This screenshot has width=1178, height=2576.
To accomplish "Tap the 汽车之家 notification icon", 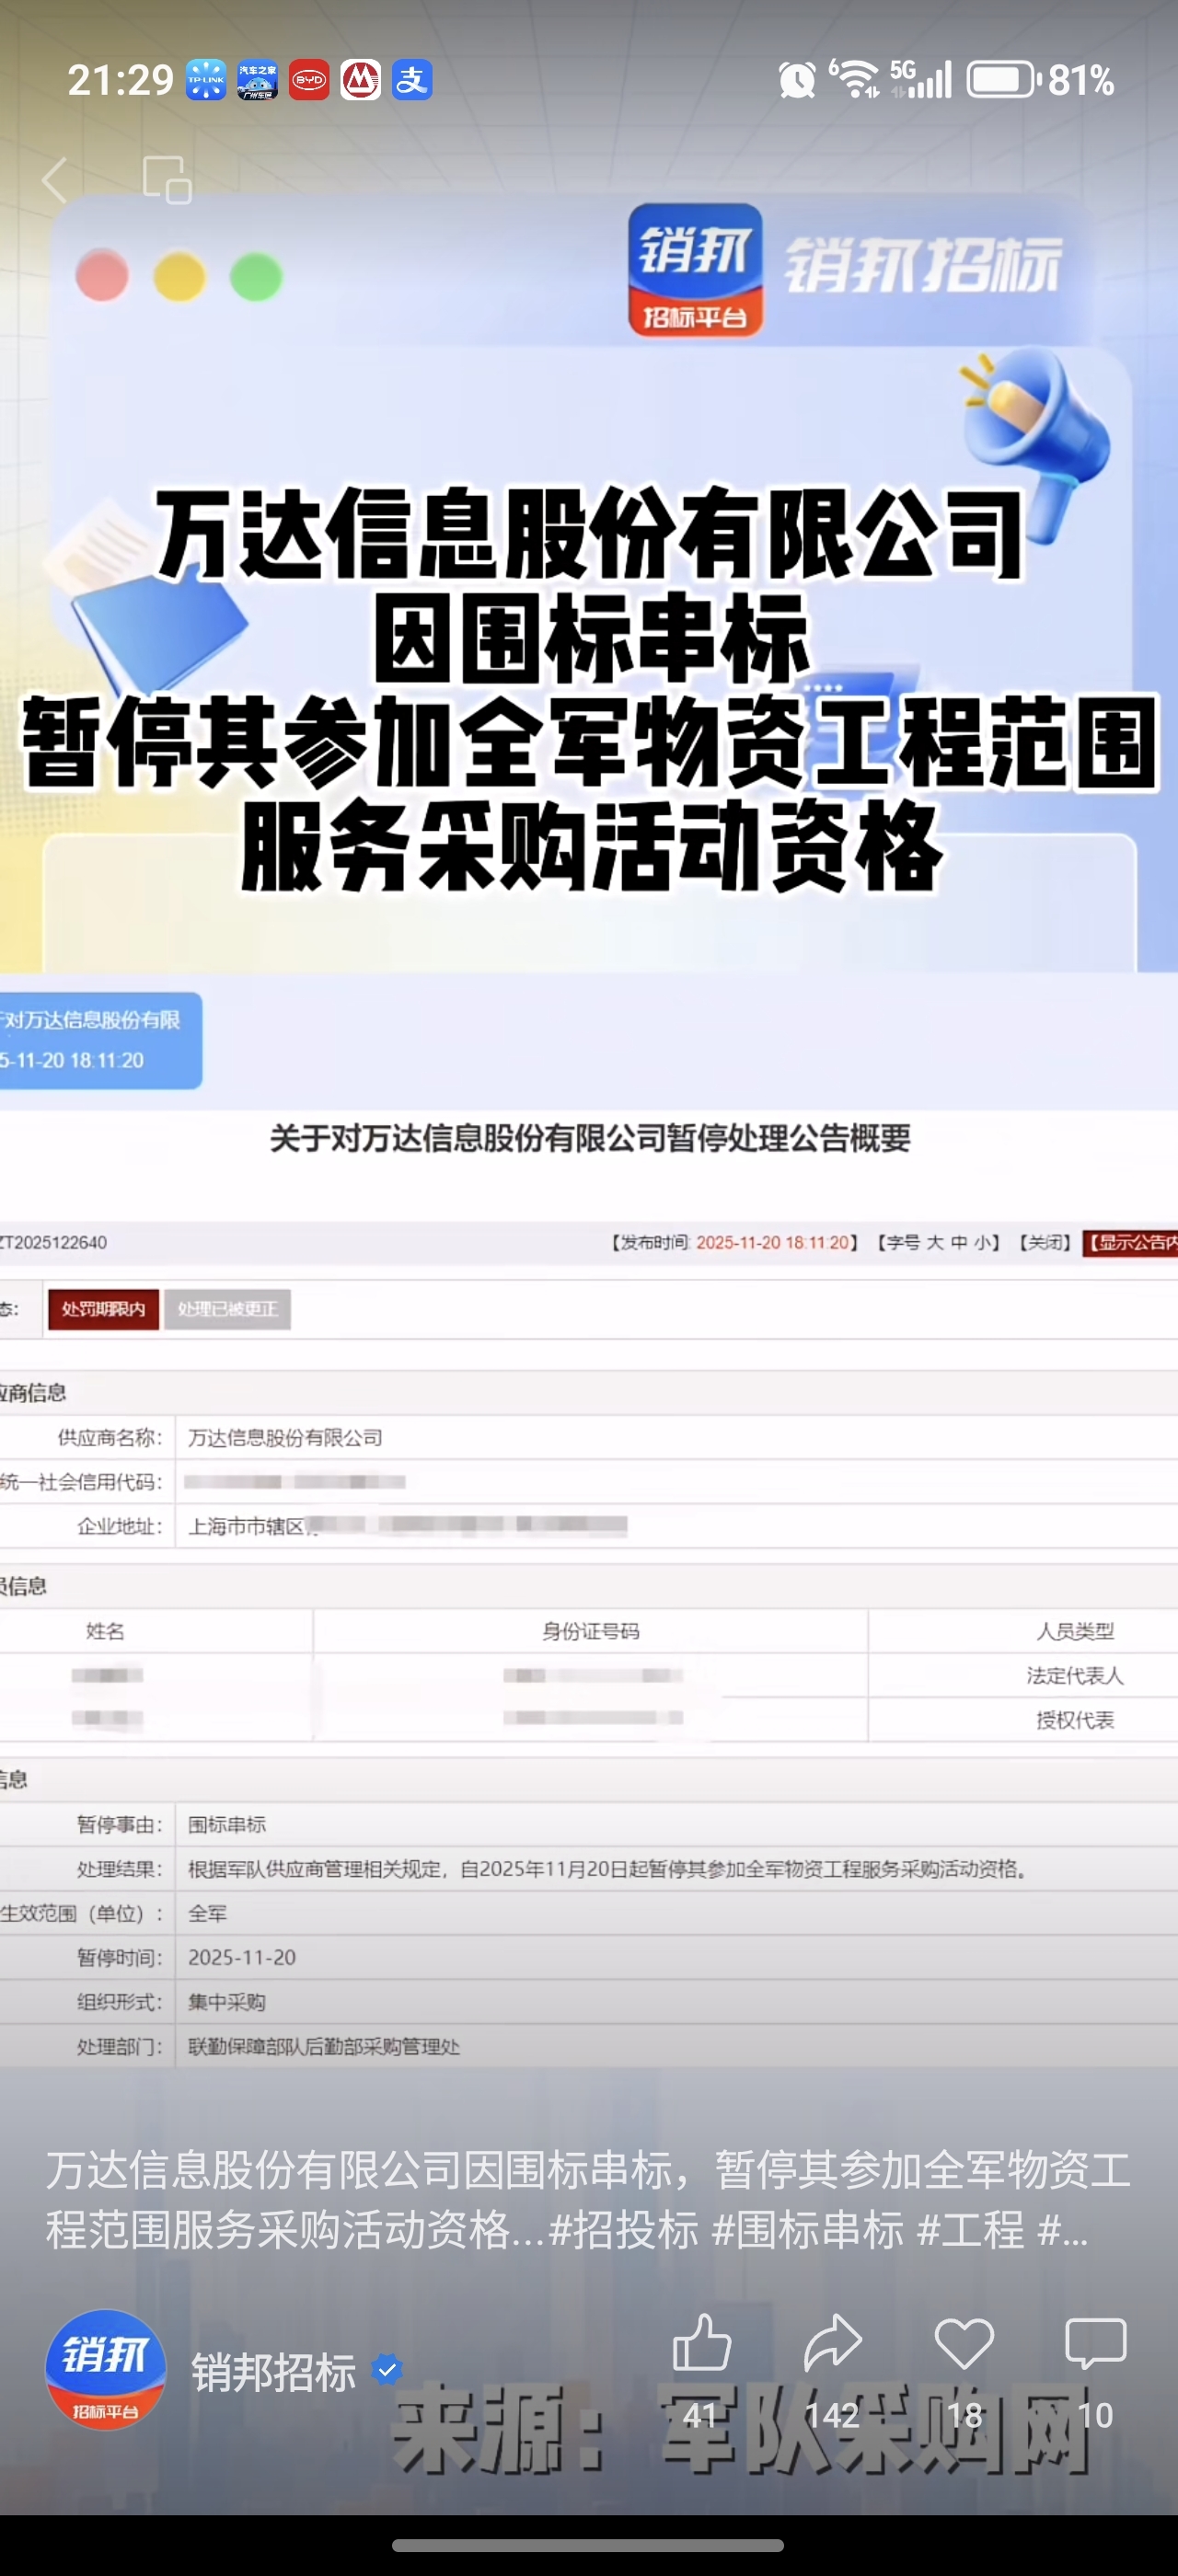I will (257, 80).
